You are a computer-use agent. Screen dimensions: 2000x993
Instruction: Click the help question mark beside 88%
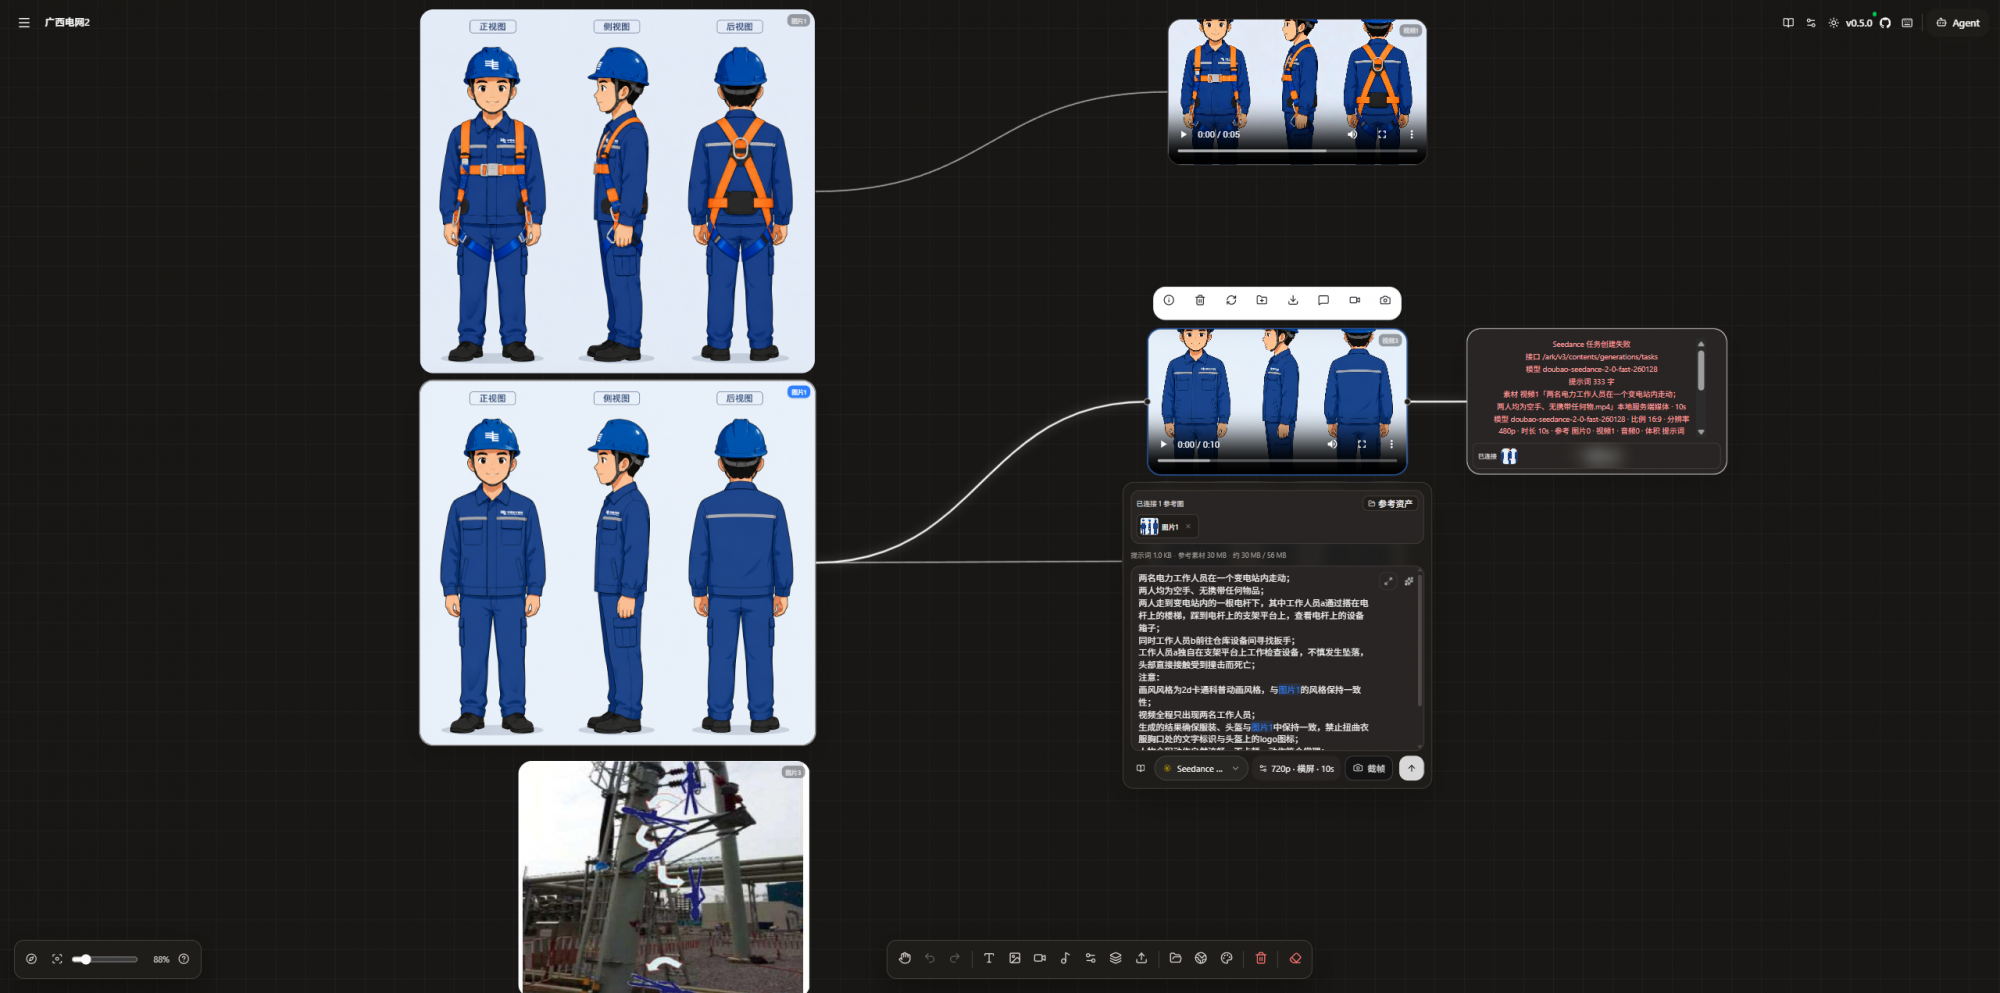pyautogui.click(x=184, y=959)
